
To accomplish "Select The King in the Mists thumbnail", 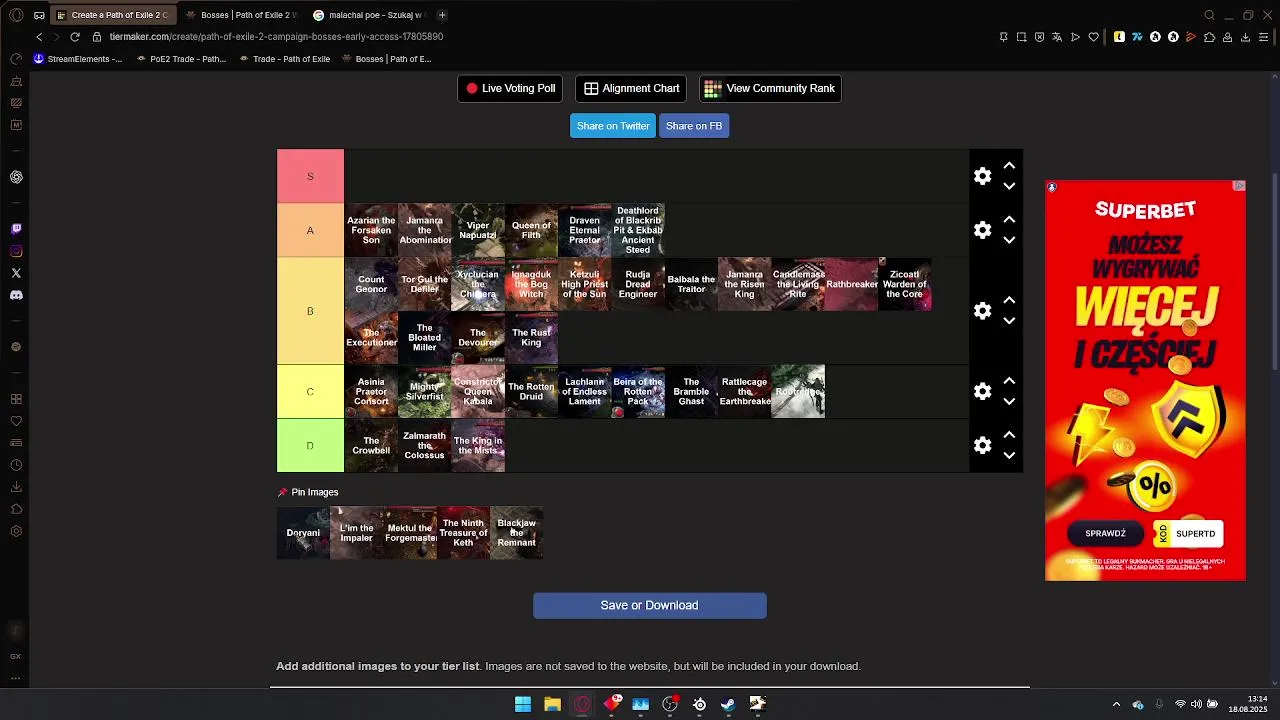I will 478,445.
